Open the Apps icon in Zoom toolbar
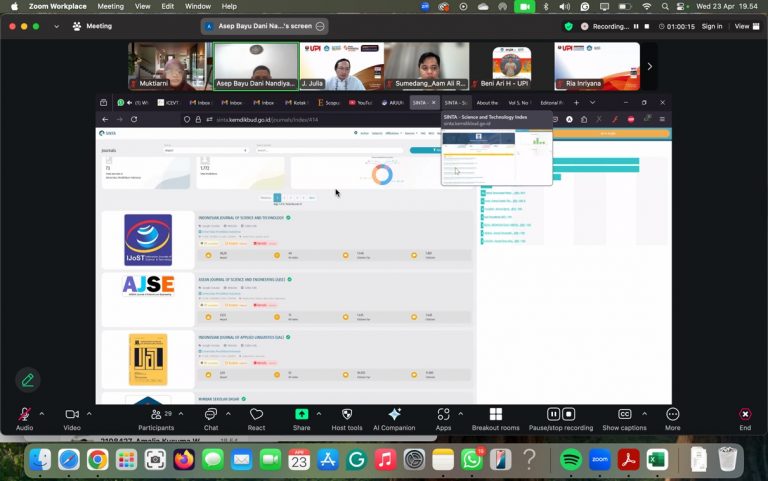 pyautogui.click(x=443, y=414)
